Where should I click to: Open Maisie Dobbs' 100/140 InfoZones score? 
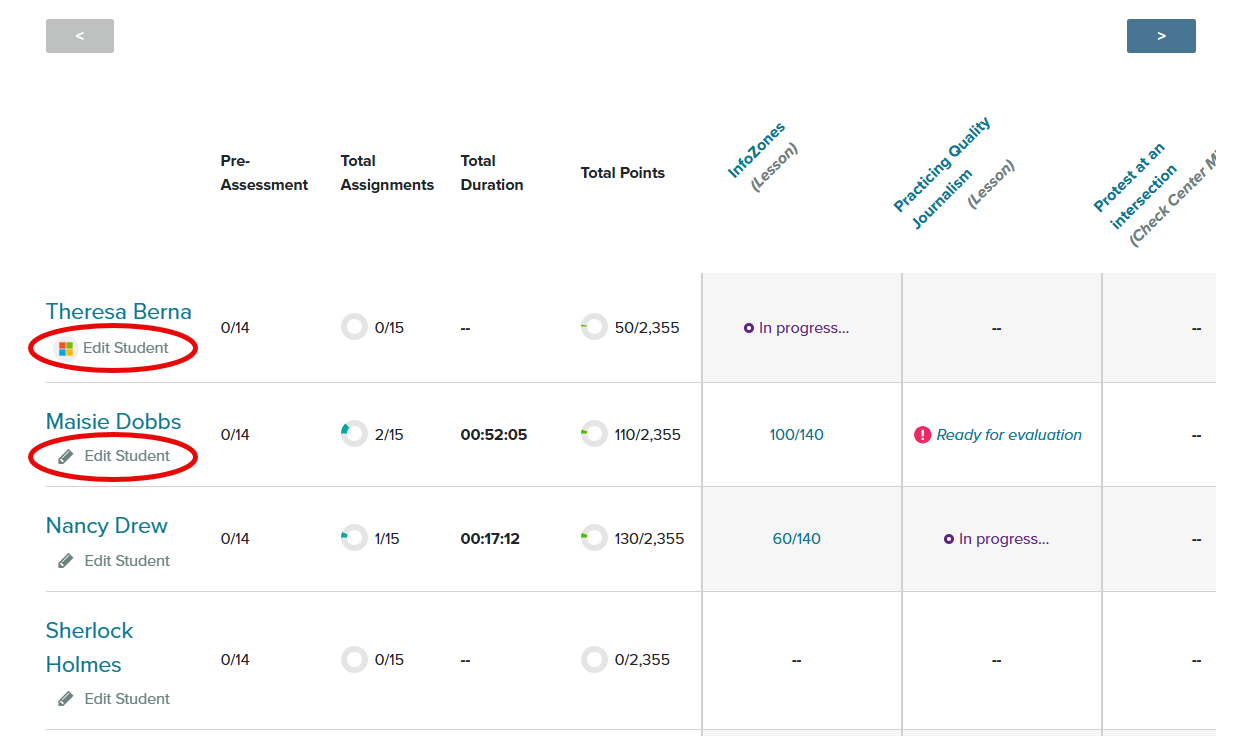[796, 435]
